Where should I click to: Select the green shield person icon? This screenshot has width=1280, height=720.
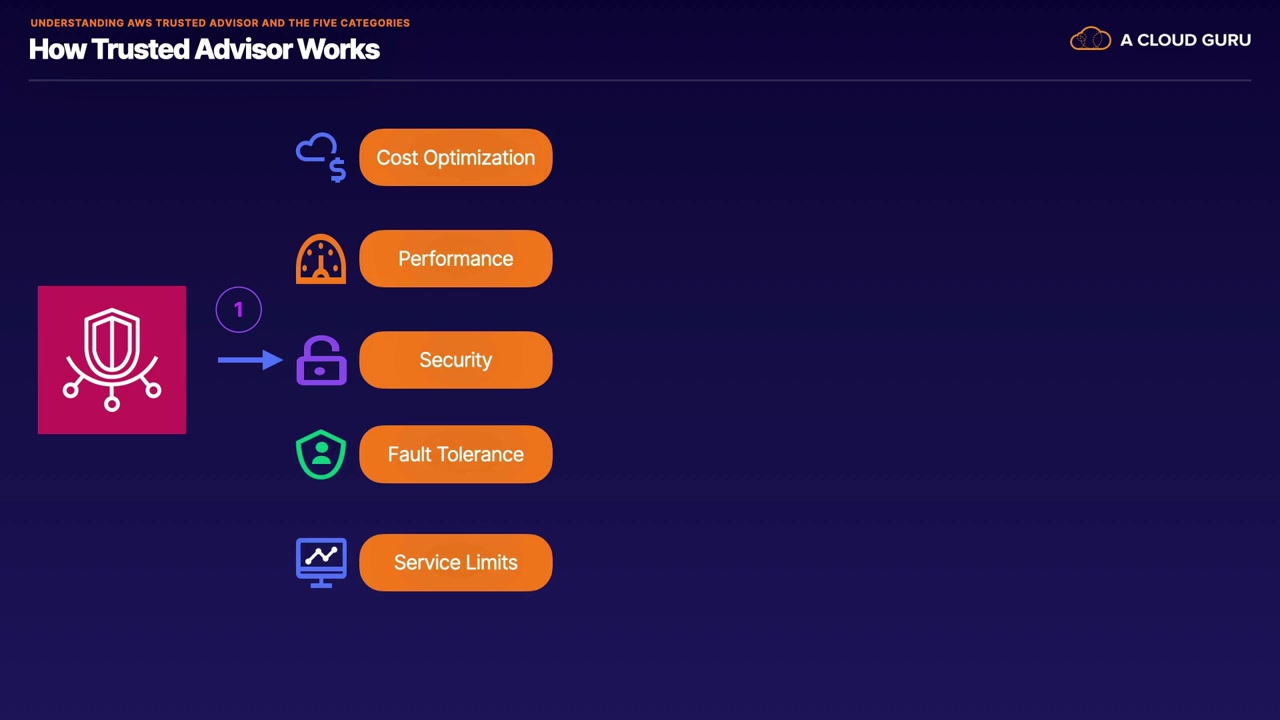coord(321,455)
